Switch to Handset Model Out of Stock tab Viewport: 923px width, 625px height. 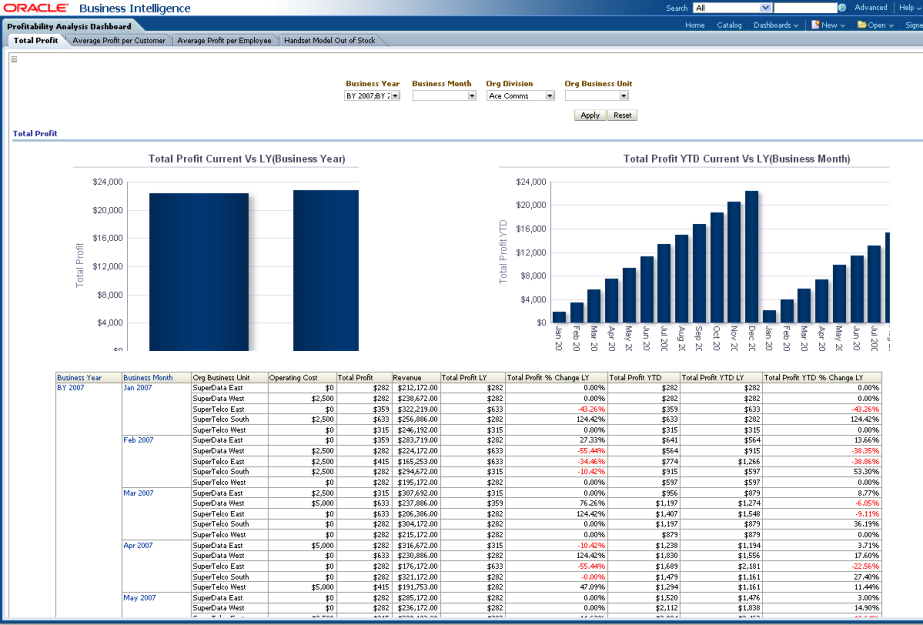click(330, 41)
